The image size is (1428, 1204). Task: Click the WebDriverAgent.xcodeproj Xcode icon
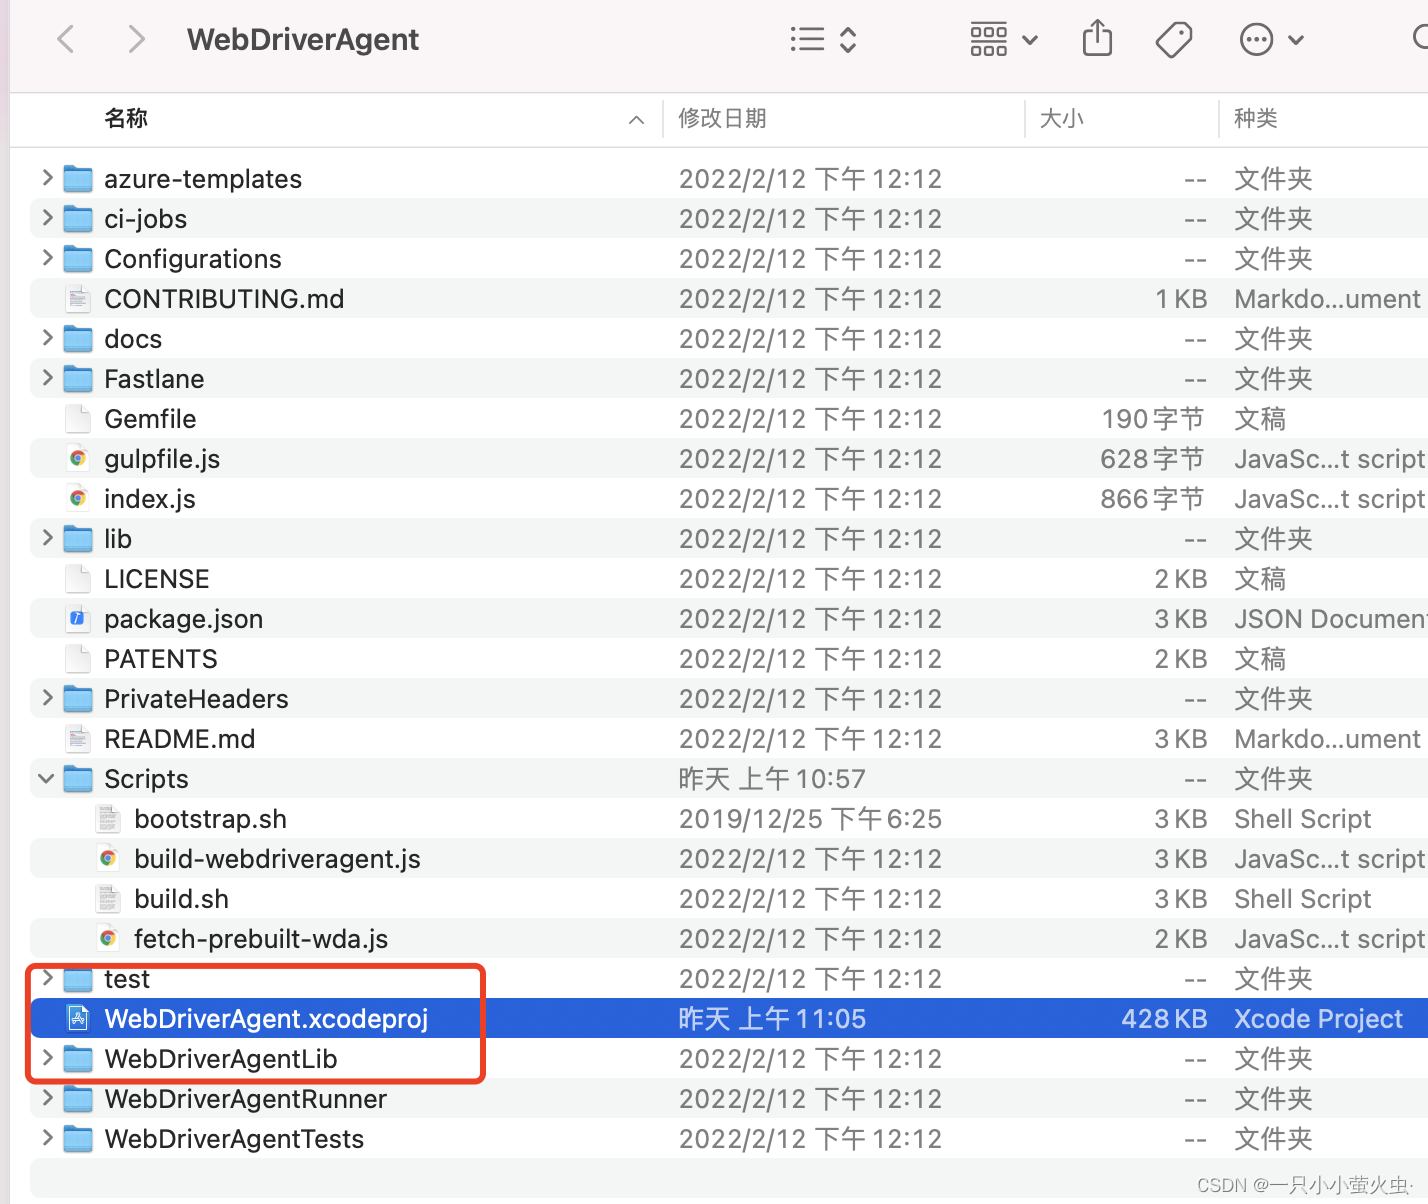[78, 1018]
